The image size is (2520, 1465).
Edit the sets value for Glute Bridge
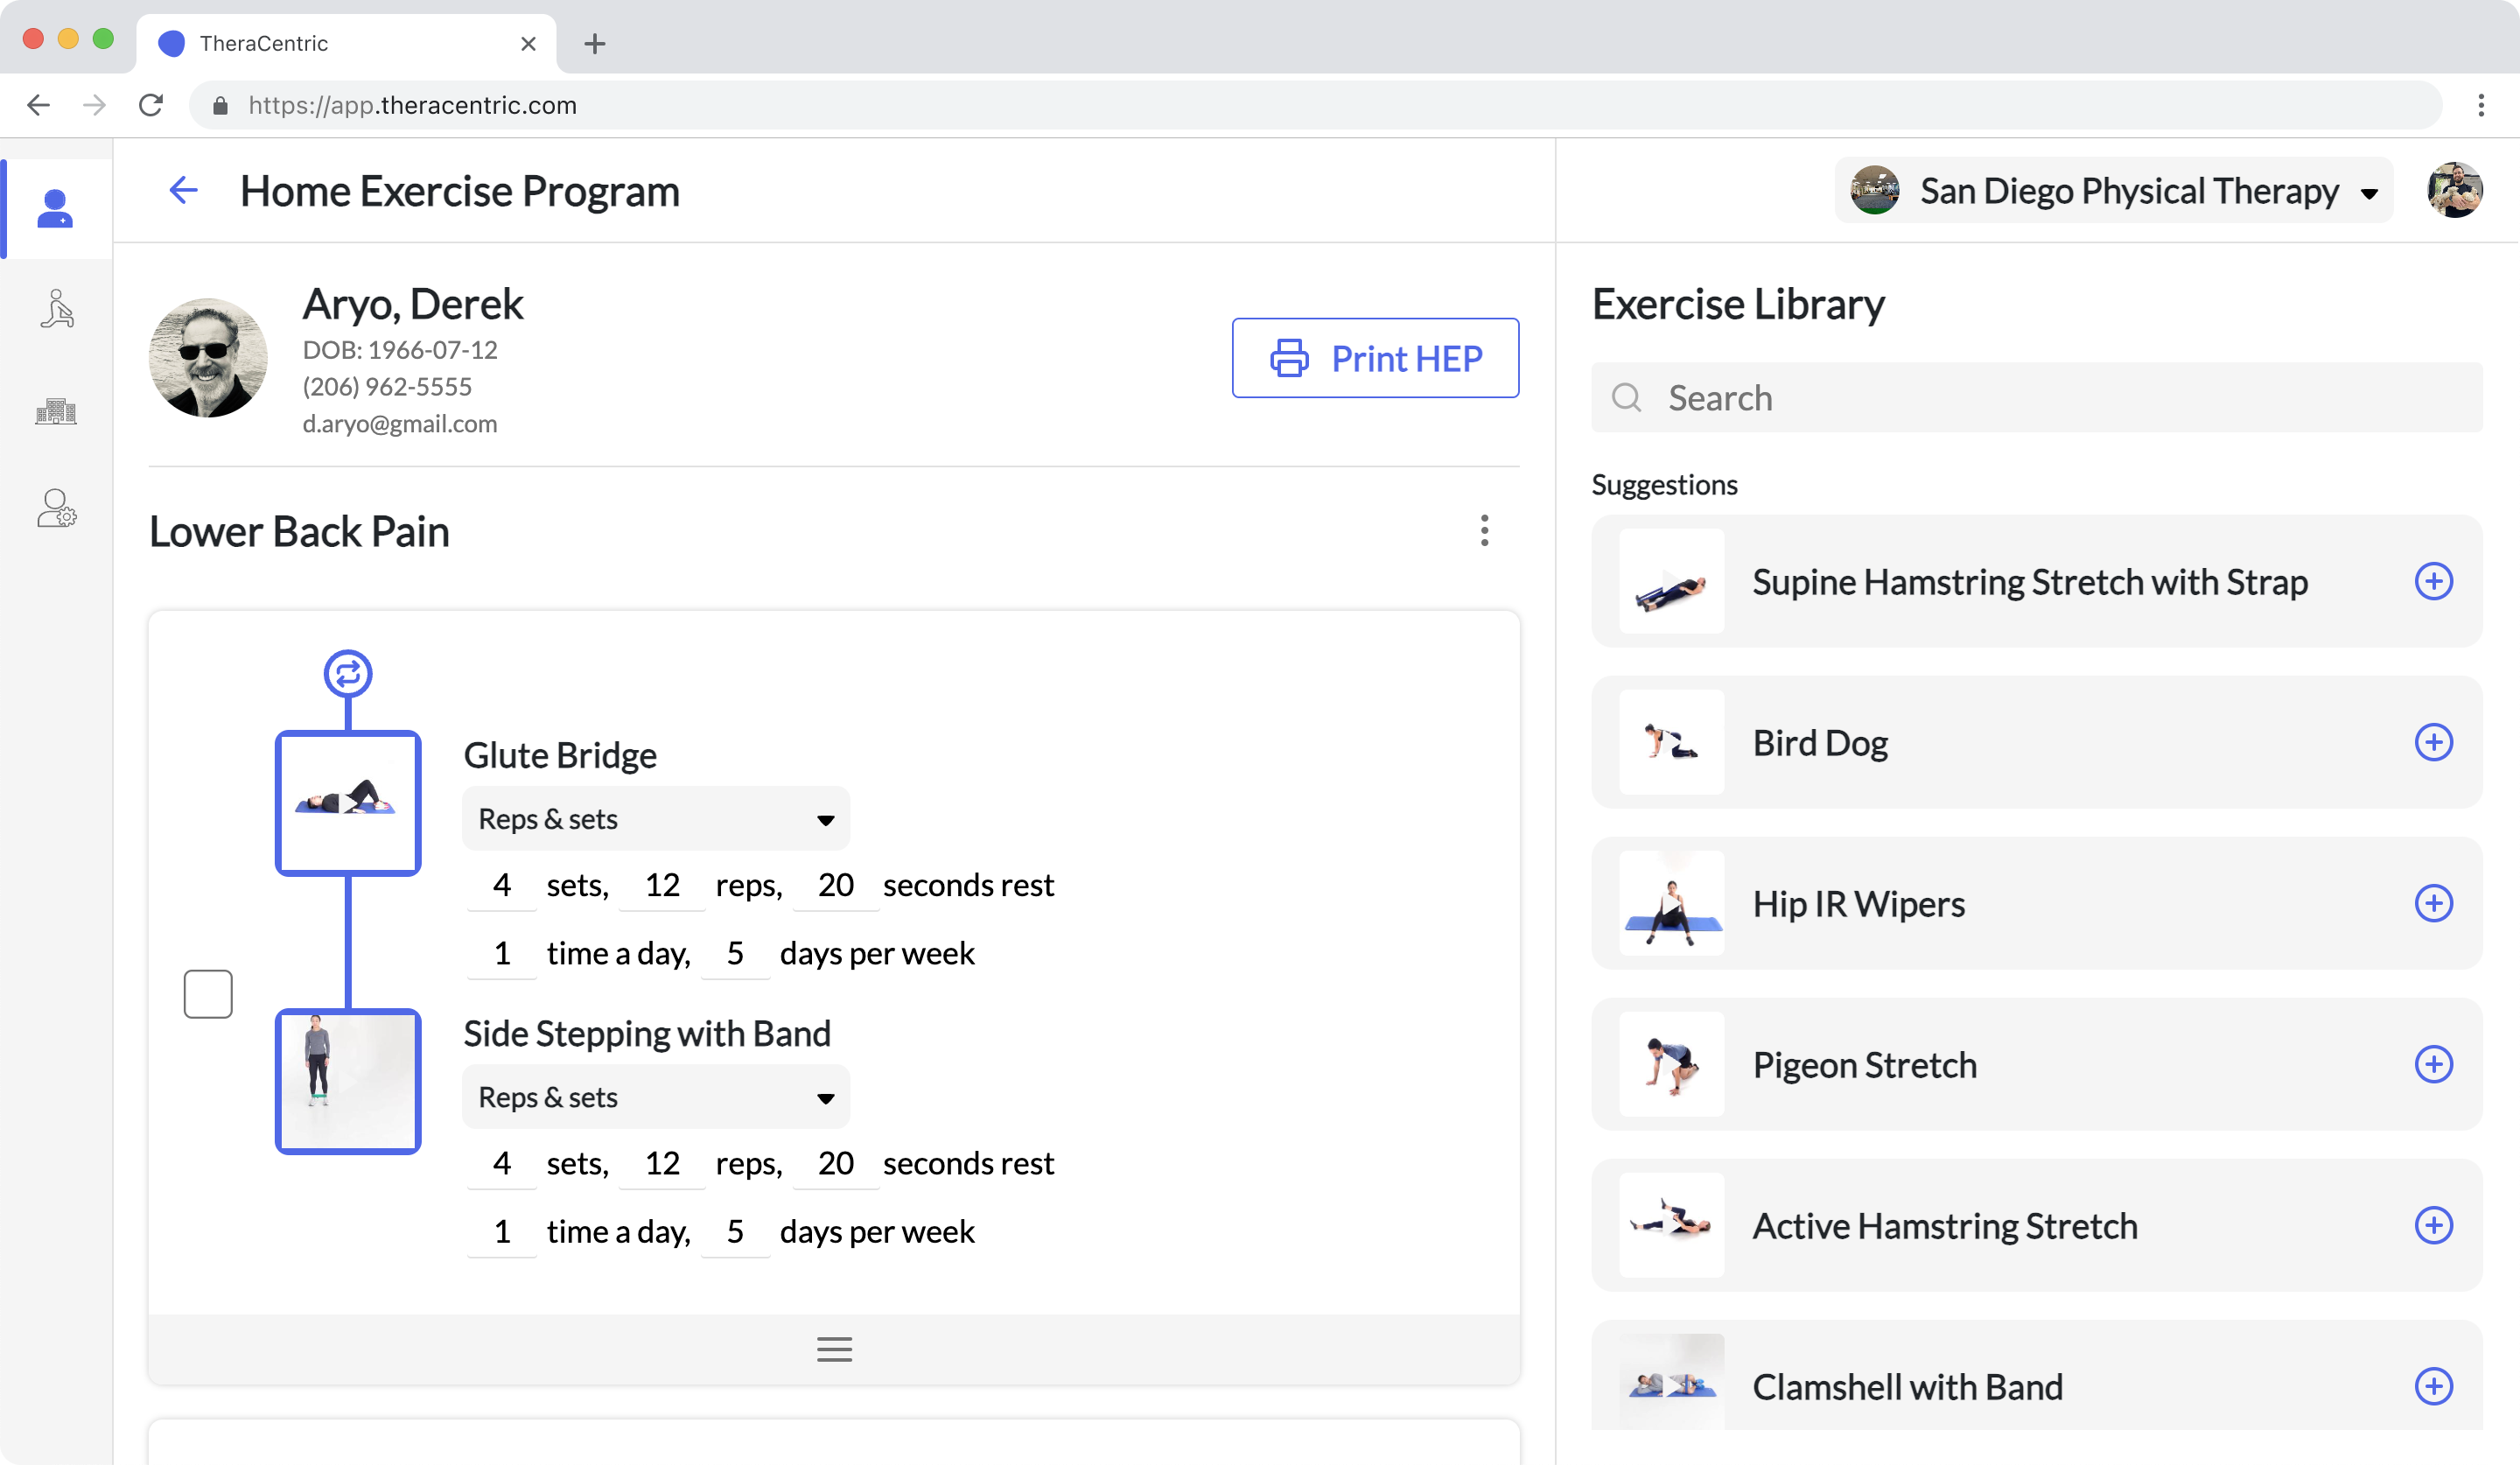[502, 885]
